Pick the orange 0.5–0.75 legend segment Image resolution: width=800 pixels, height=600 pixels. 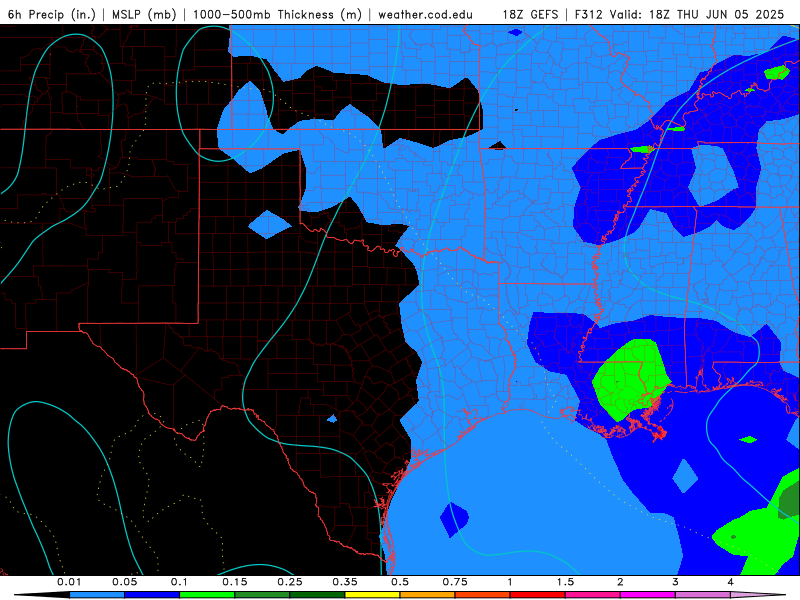(428, 595)
